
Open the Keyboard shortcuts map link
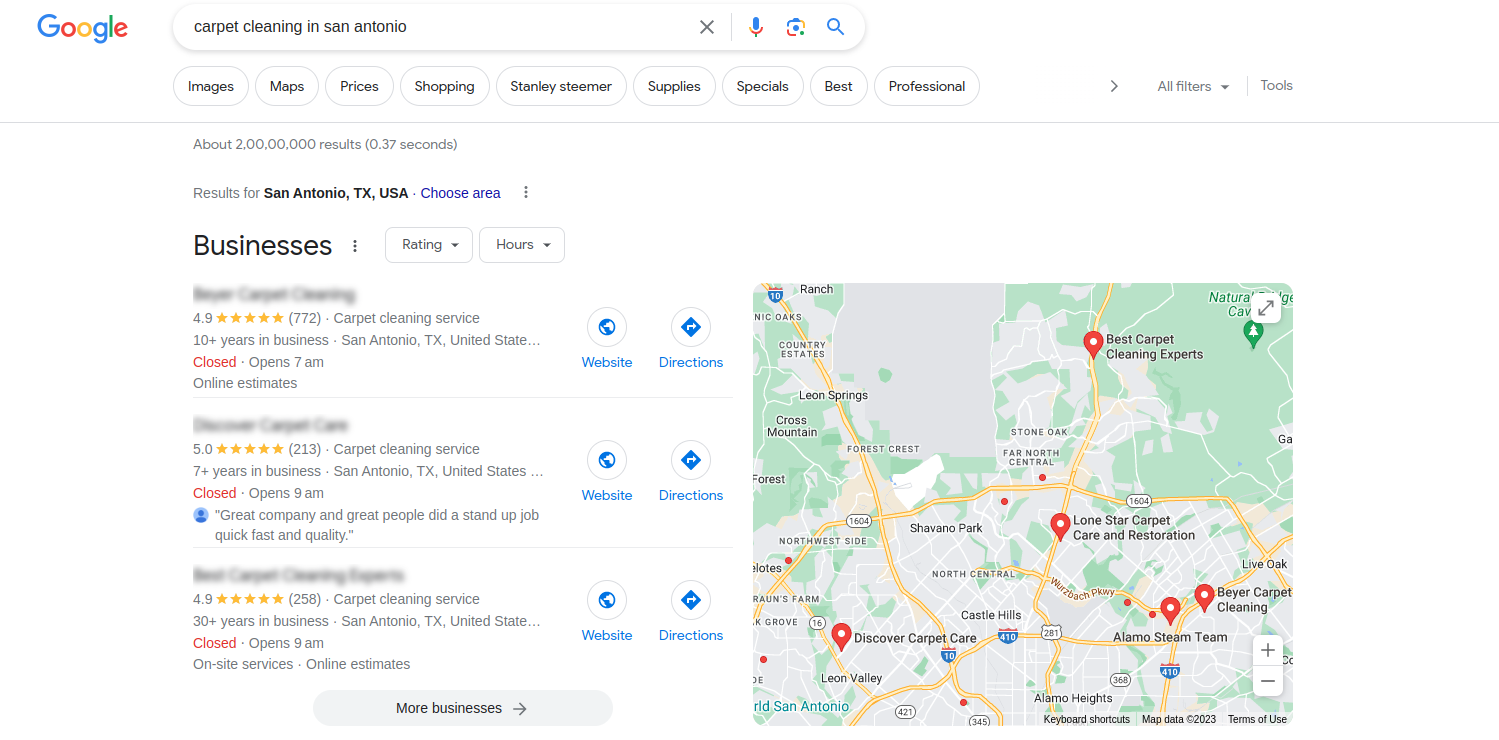pos(1087,719)
